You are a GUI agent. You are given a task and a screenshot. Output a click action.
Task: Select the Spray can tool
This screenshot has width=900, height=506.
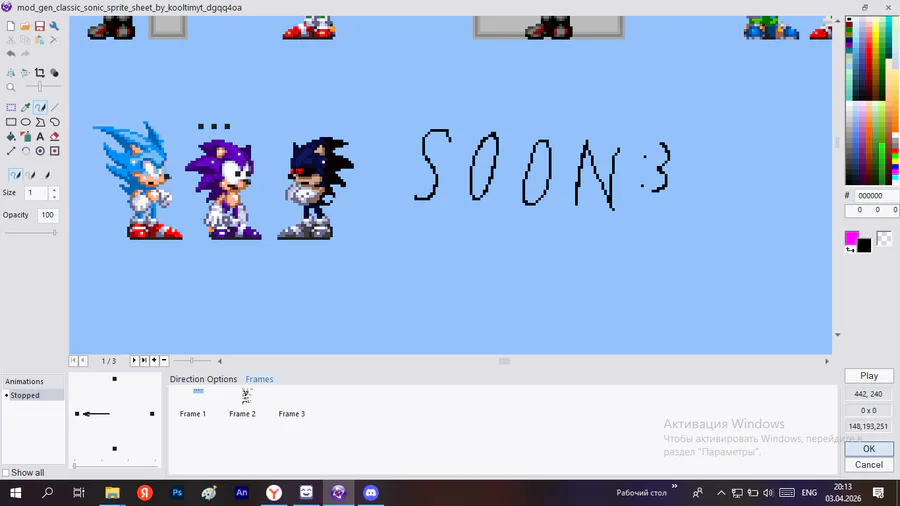coord(25,137)
